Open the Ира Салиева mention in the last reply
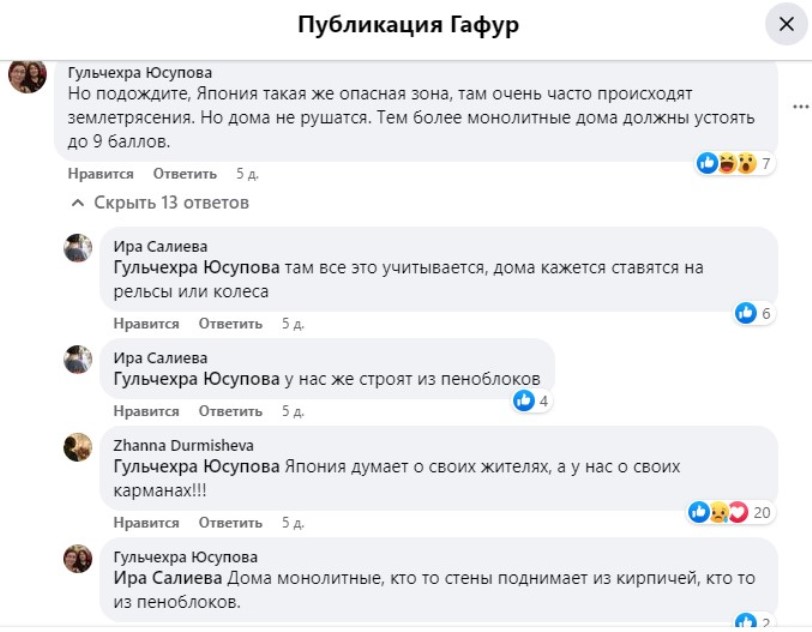 pyautogui.click(x=168, y=579)
